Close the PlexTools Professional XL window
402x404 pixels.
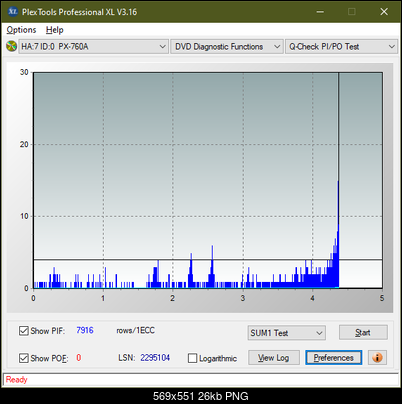click(x=384, y=12)
